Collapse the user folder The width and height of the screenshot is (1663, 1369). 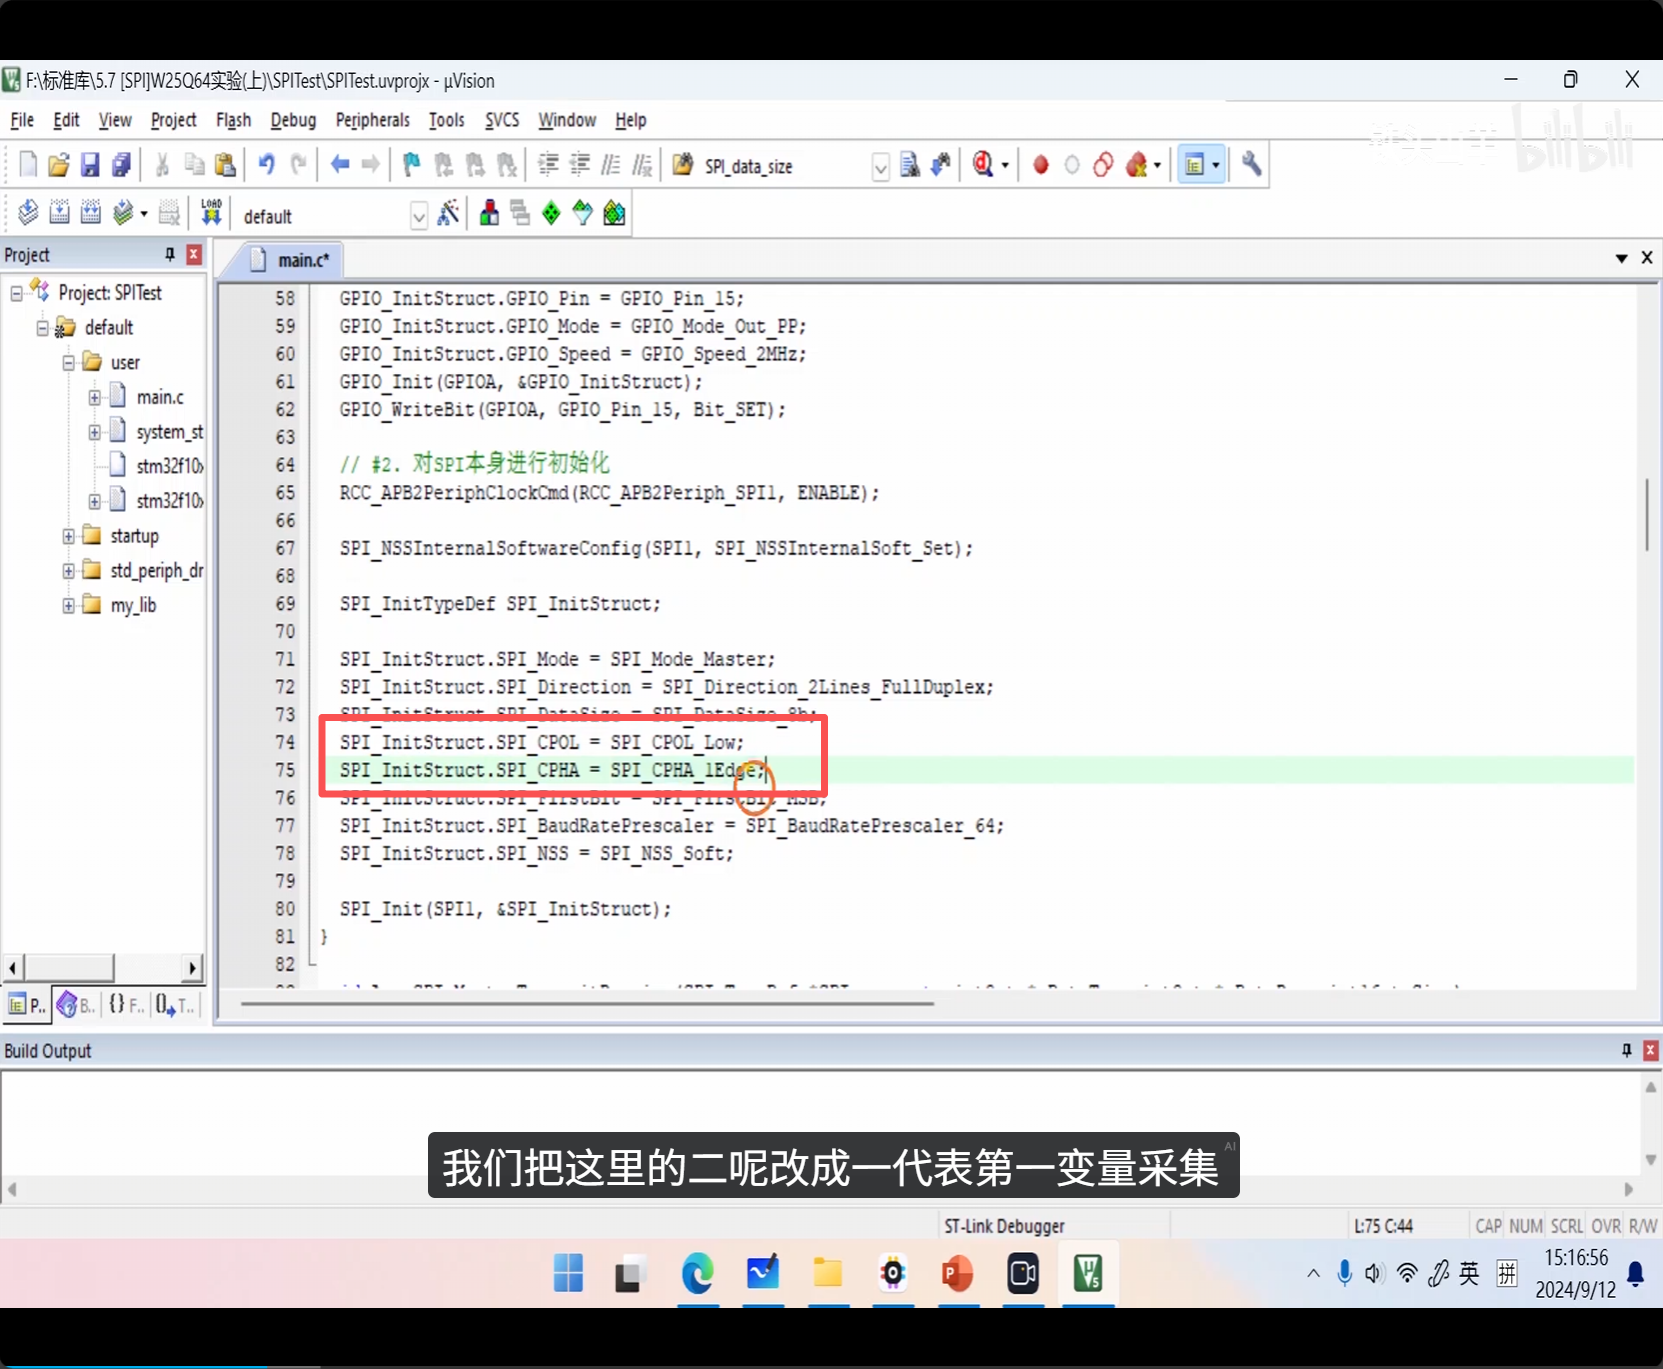click(x=68, y=362)
